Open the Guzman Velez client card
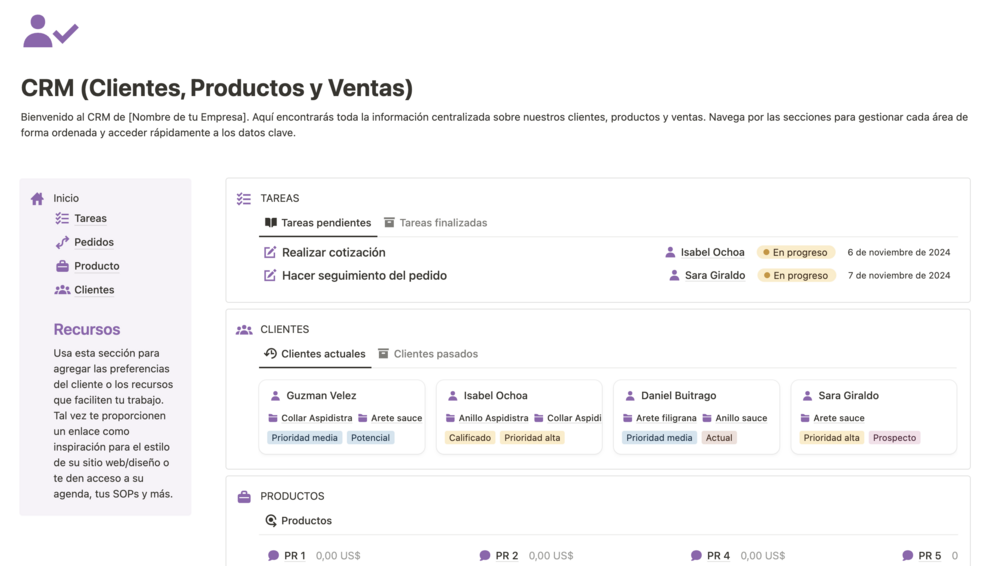 (321, 396)
